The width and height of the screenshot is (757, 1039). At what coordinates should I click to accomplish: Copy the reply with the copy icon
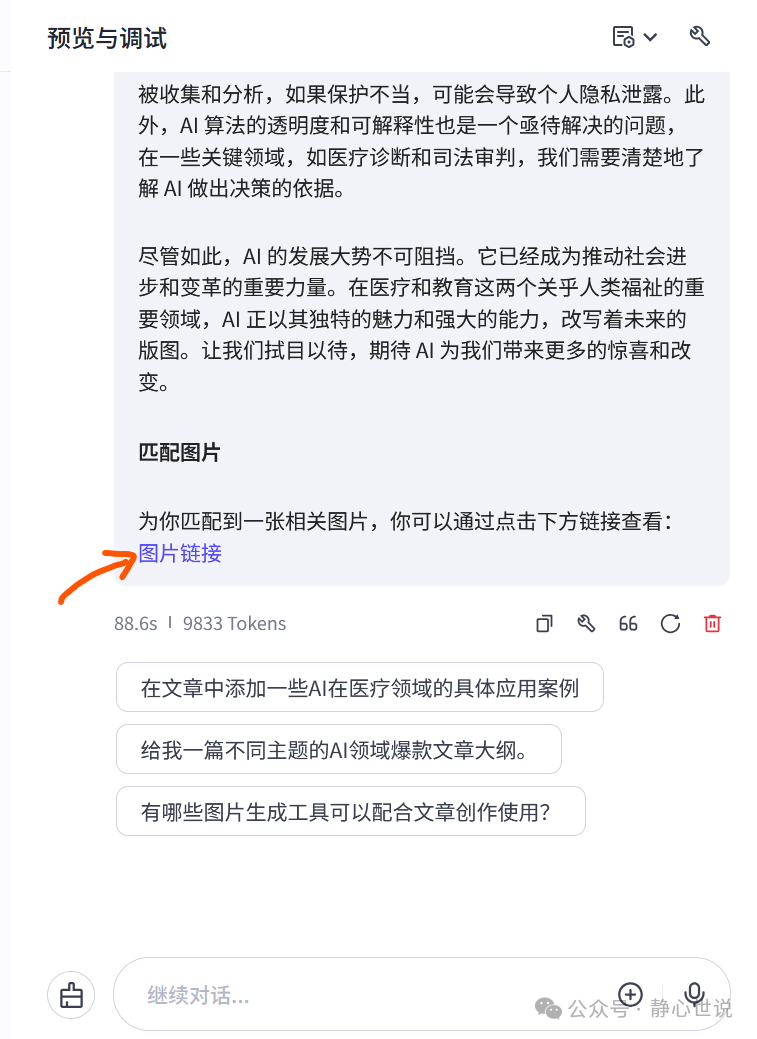coord(544,624)
